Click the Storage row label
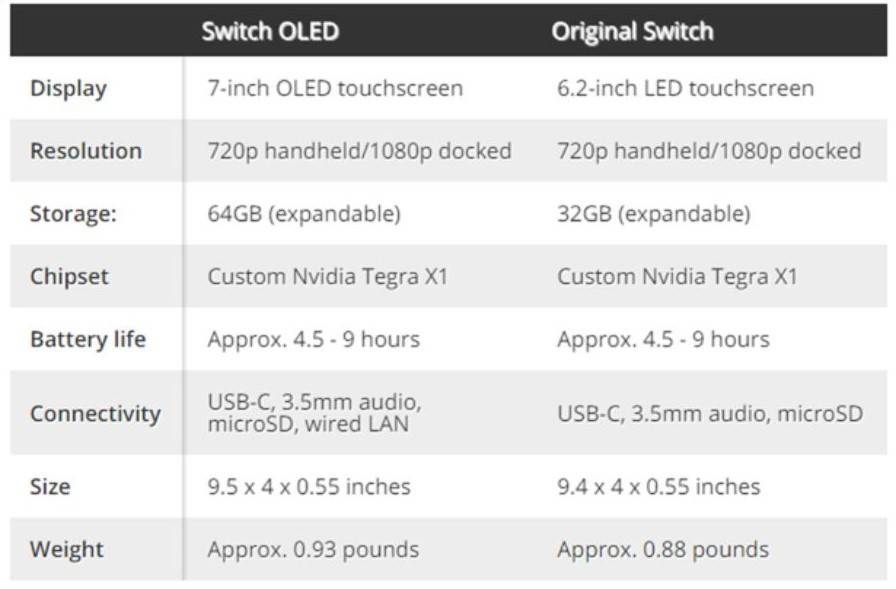The image size is (896, 589). (x=72, y=213)
